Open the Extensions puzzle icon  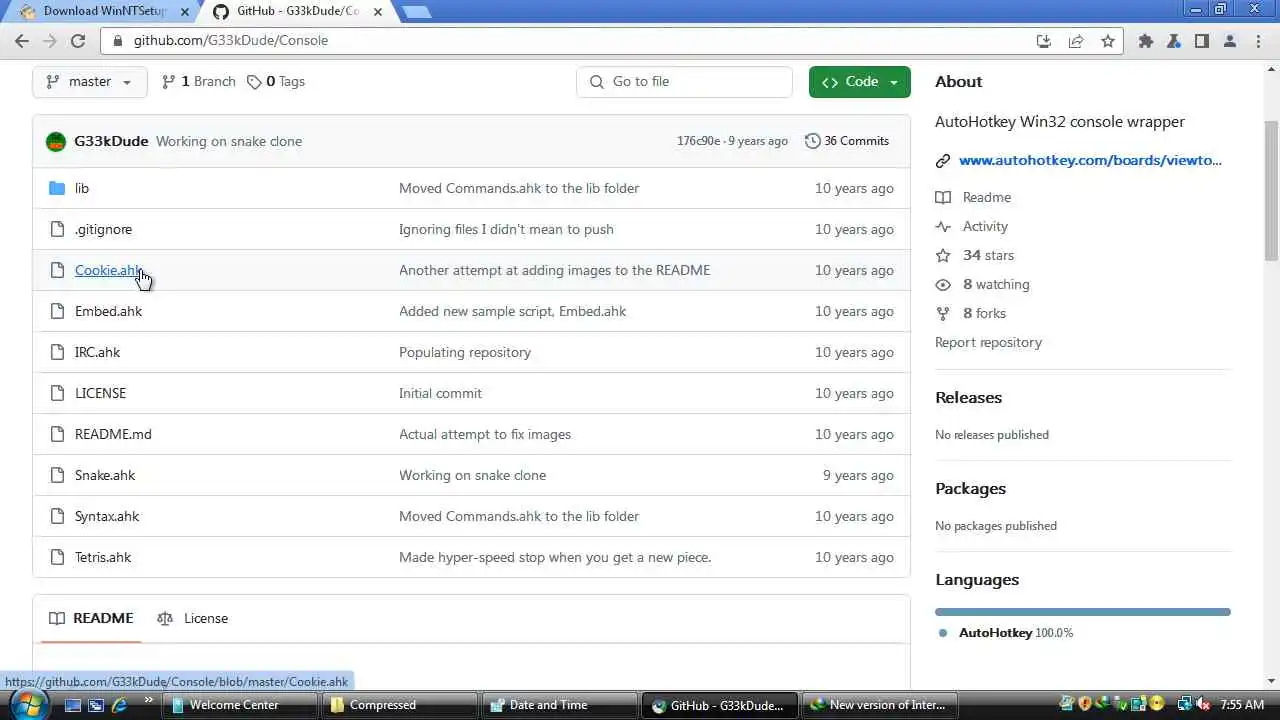1146,41
